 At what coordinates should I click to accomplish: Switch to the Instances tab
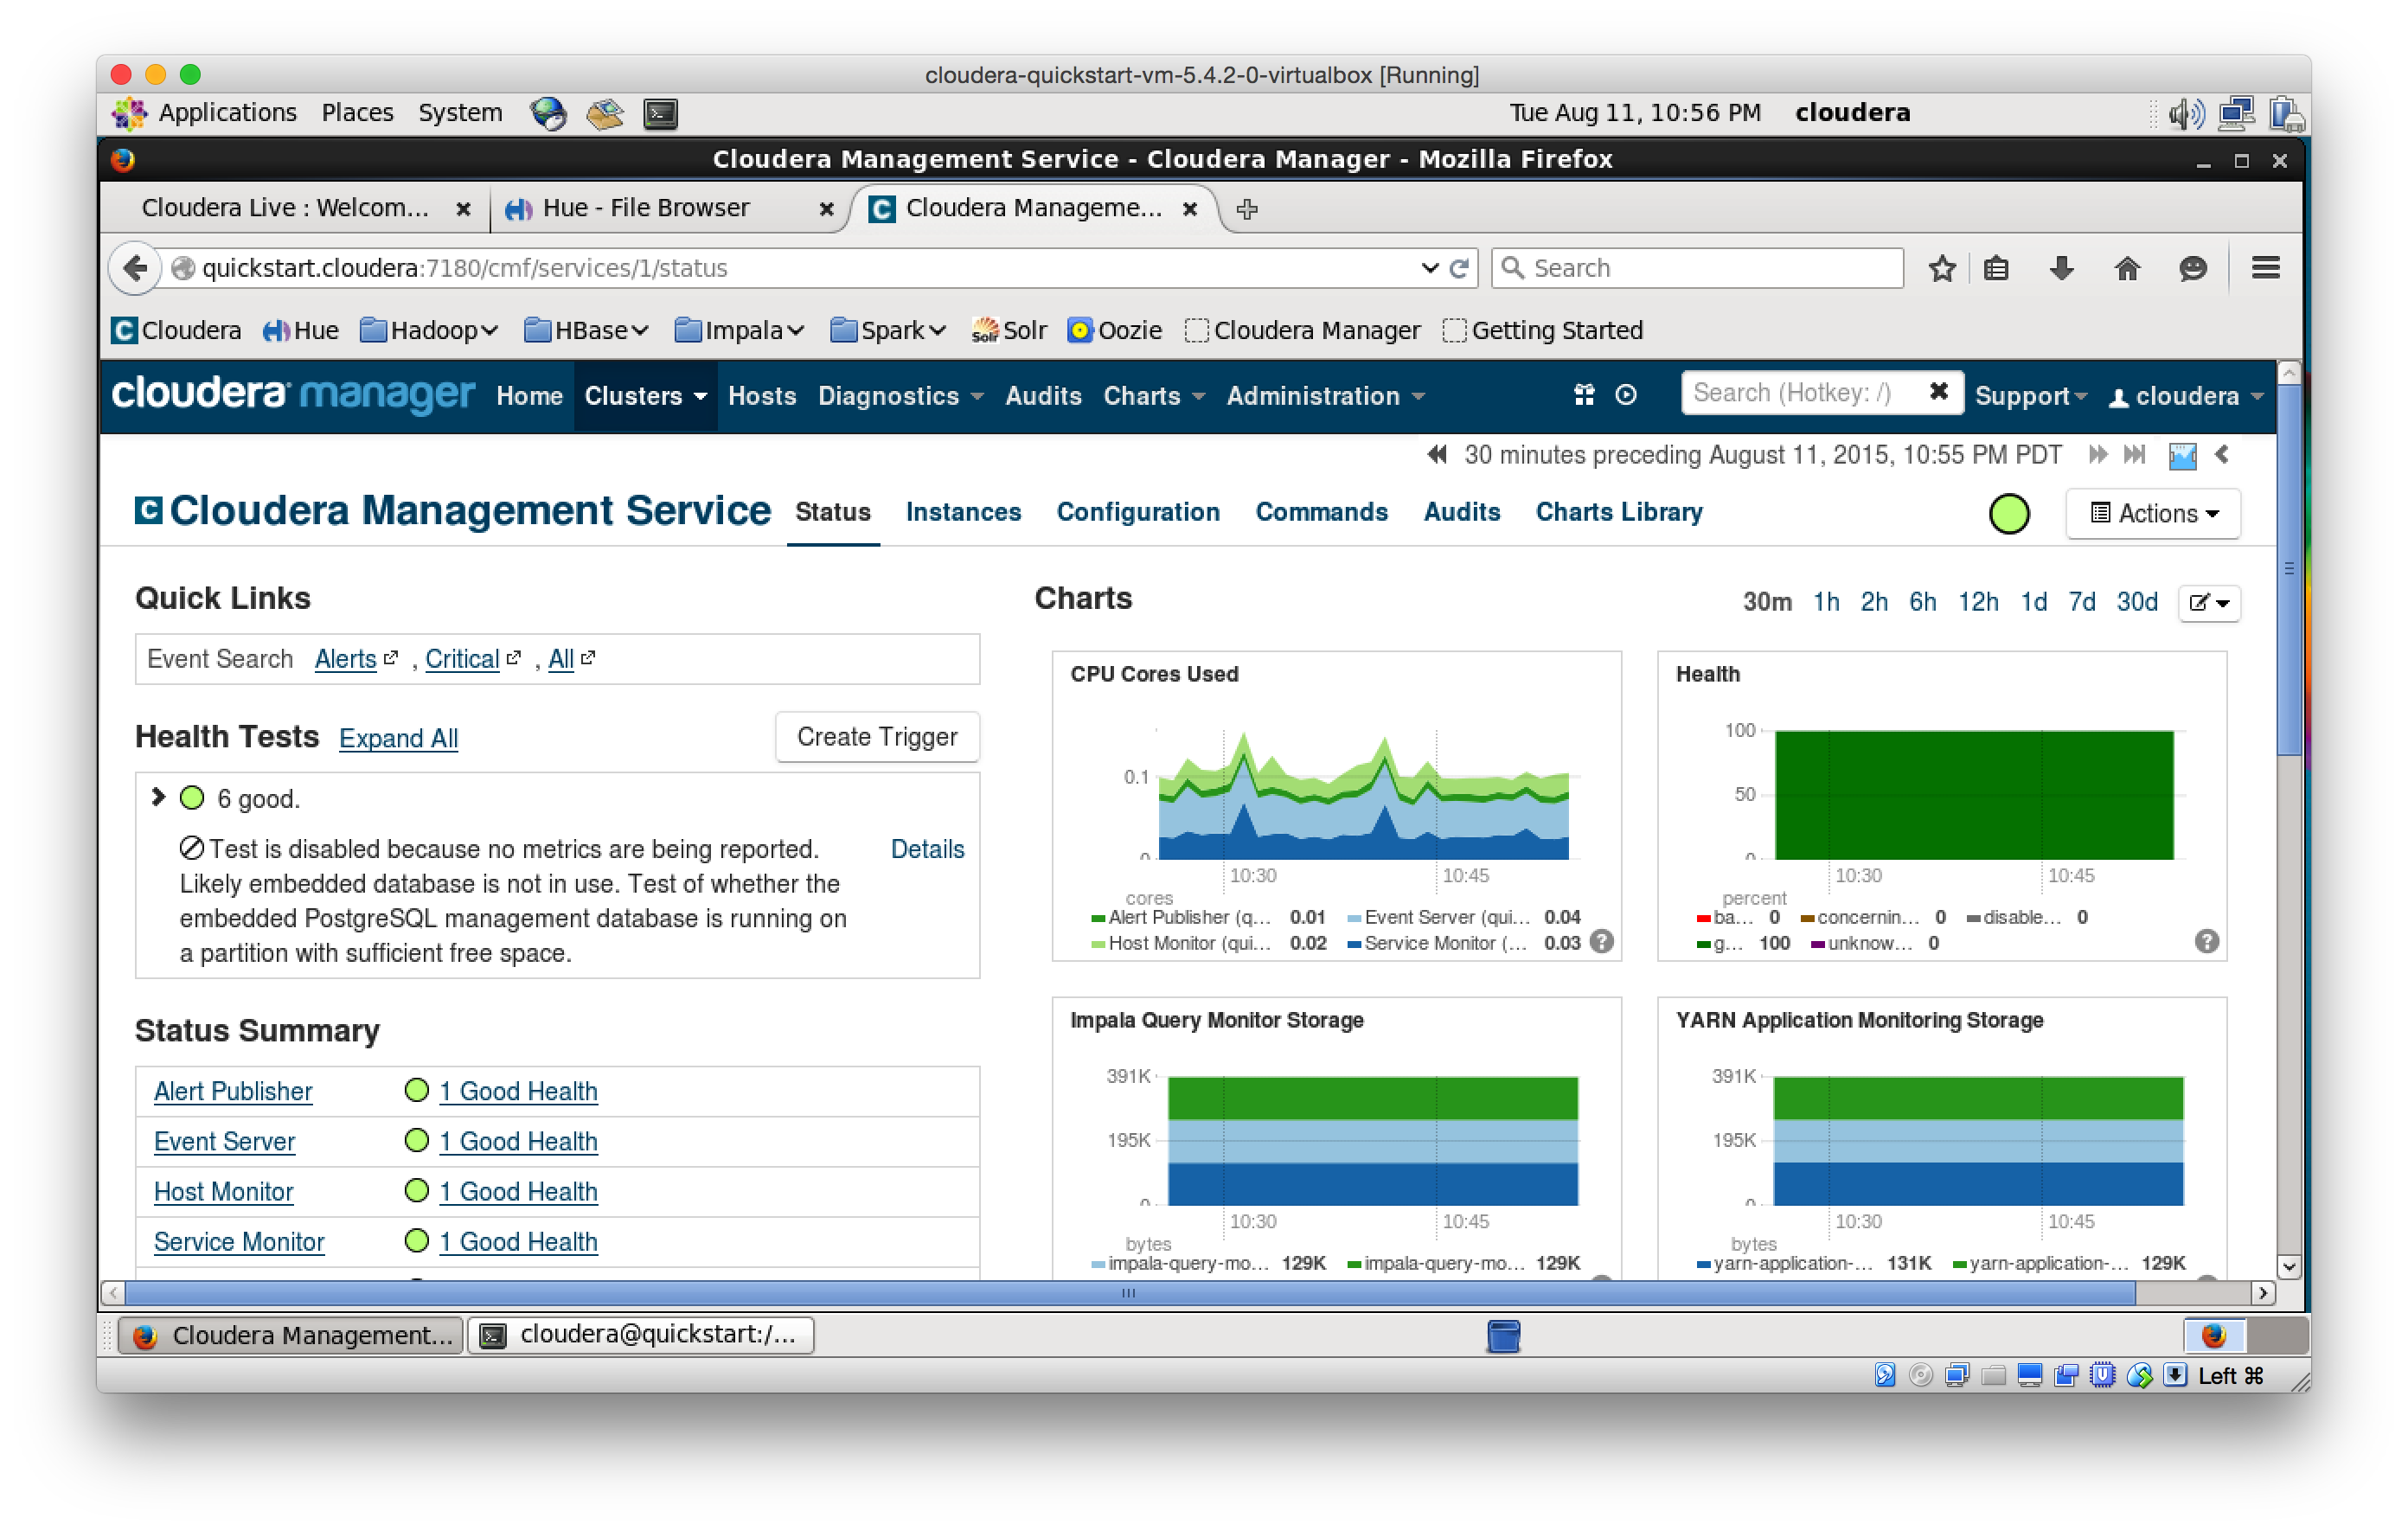click(x=962, y=512)
